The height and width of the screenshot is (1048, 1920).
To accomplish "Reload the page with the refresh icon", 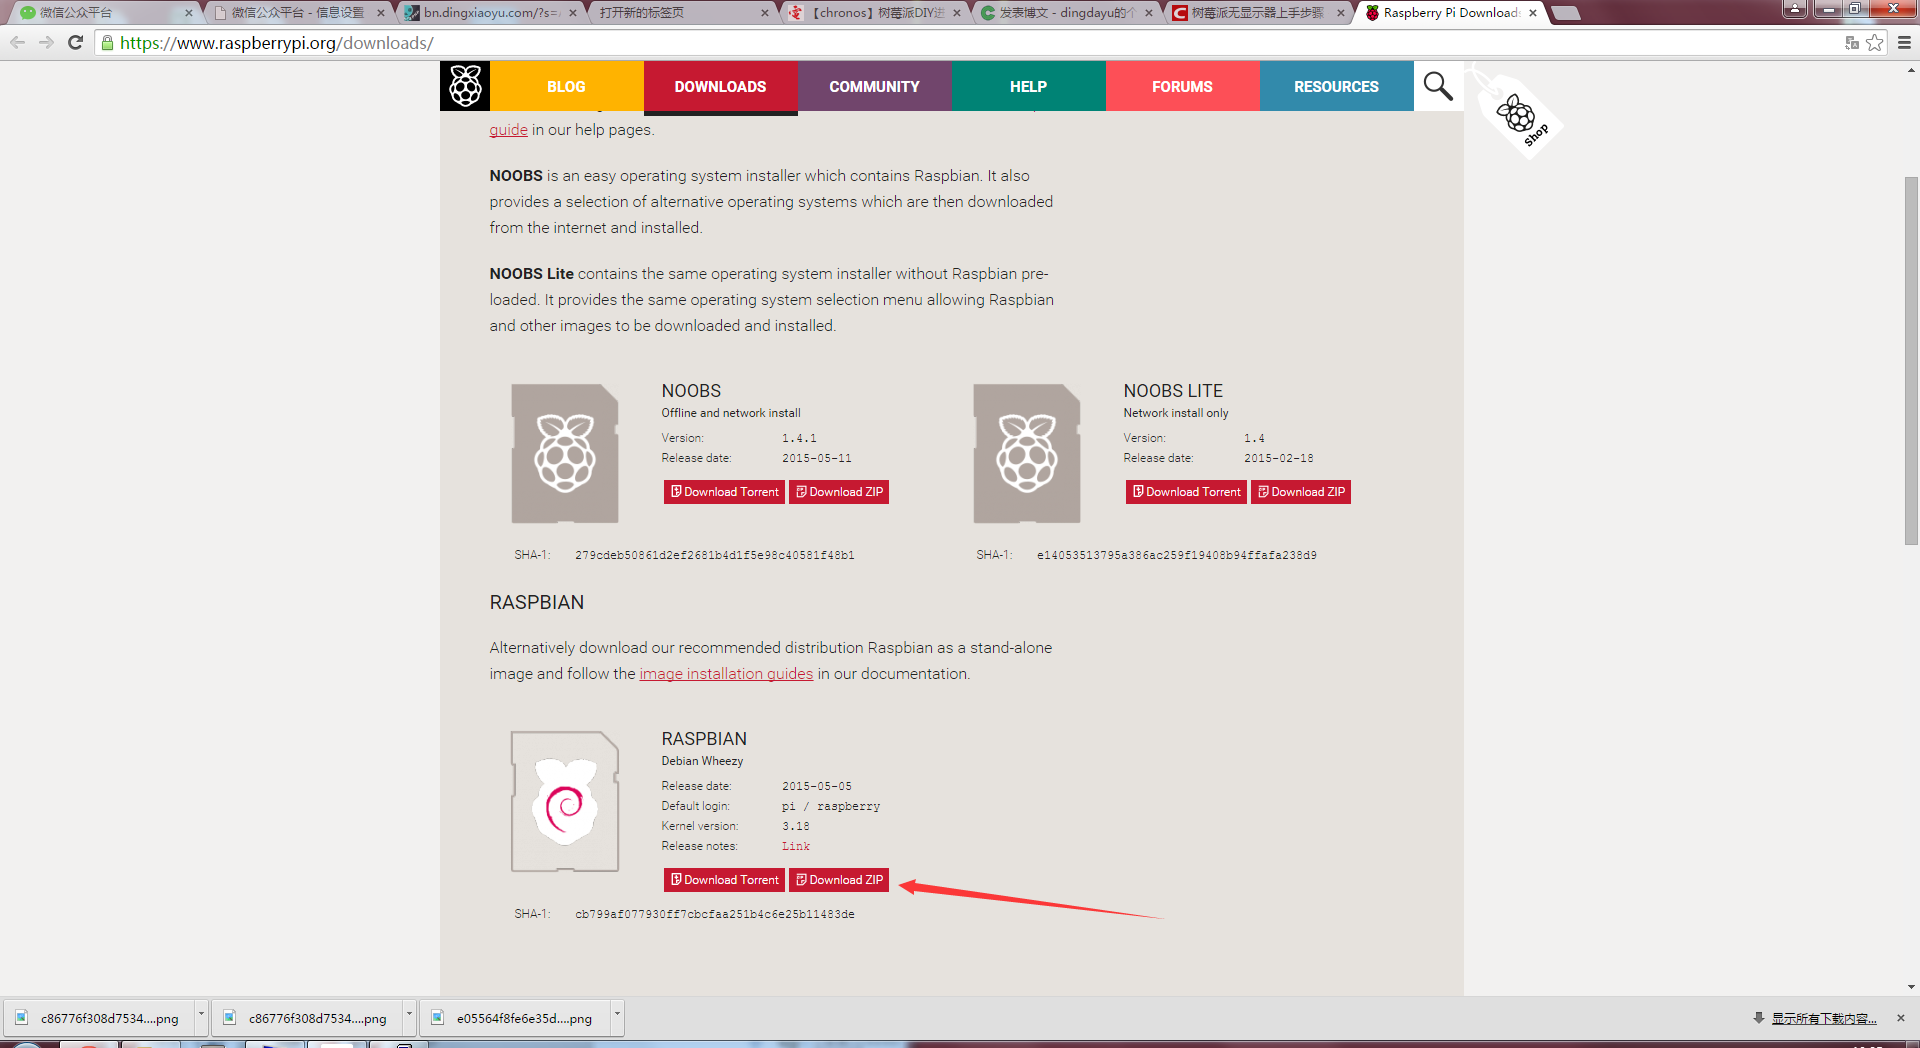I will [x=75, y=42].
